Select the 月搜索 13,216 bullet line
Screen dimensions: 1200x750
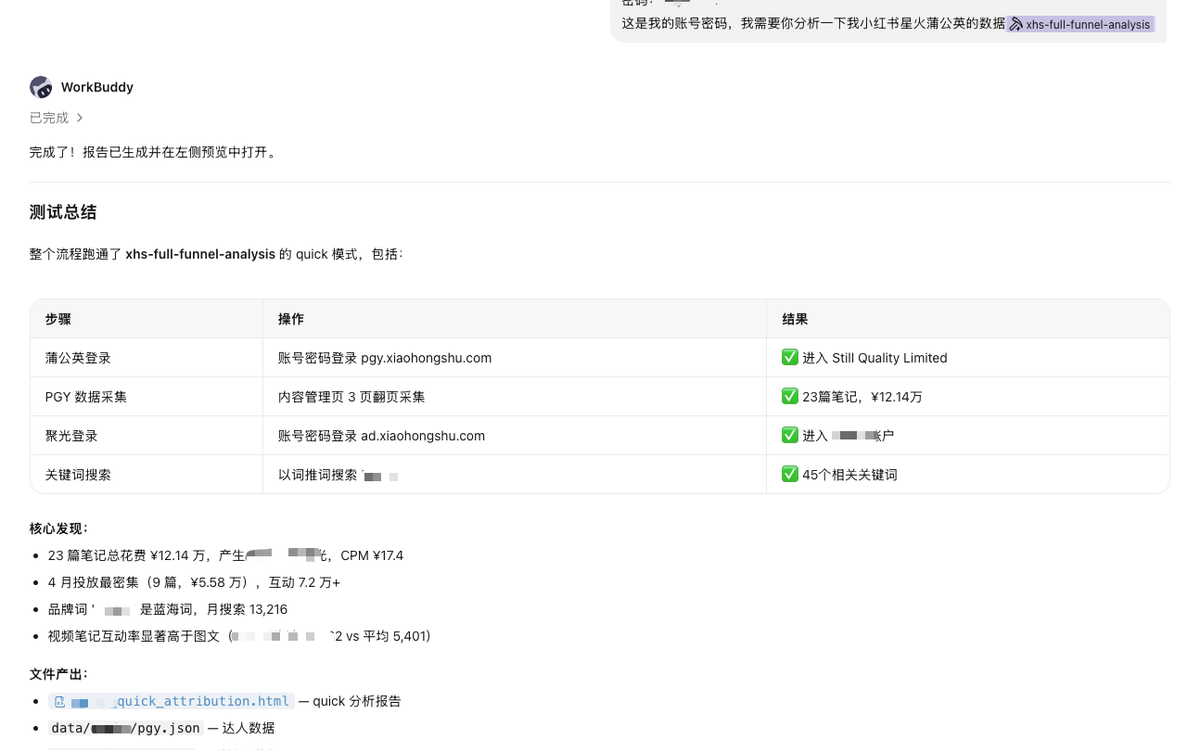coord(168,609)
